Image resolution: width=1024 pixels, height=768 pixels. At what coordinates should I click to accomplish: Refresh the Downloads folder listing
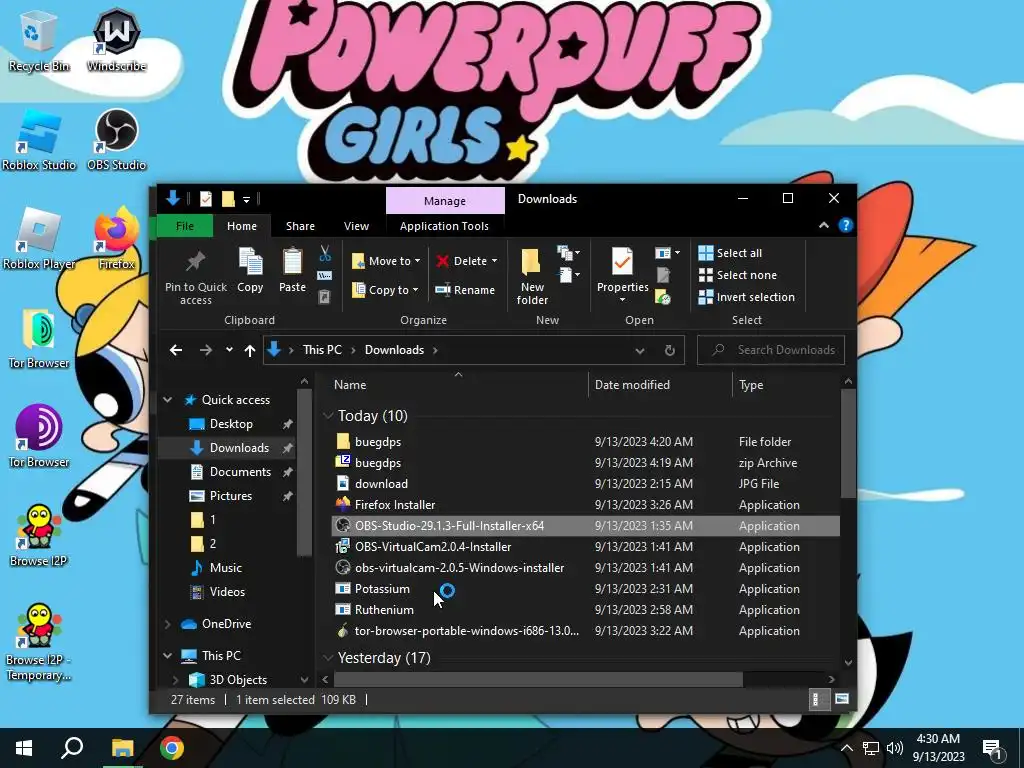point(669,350)
